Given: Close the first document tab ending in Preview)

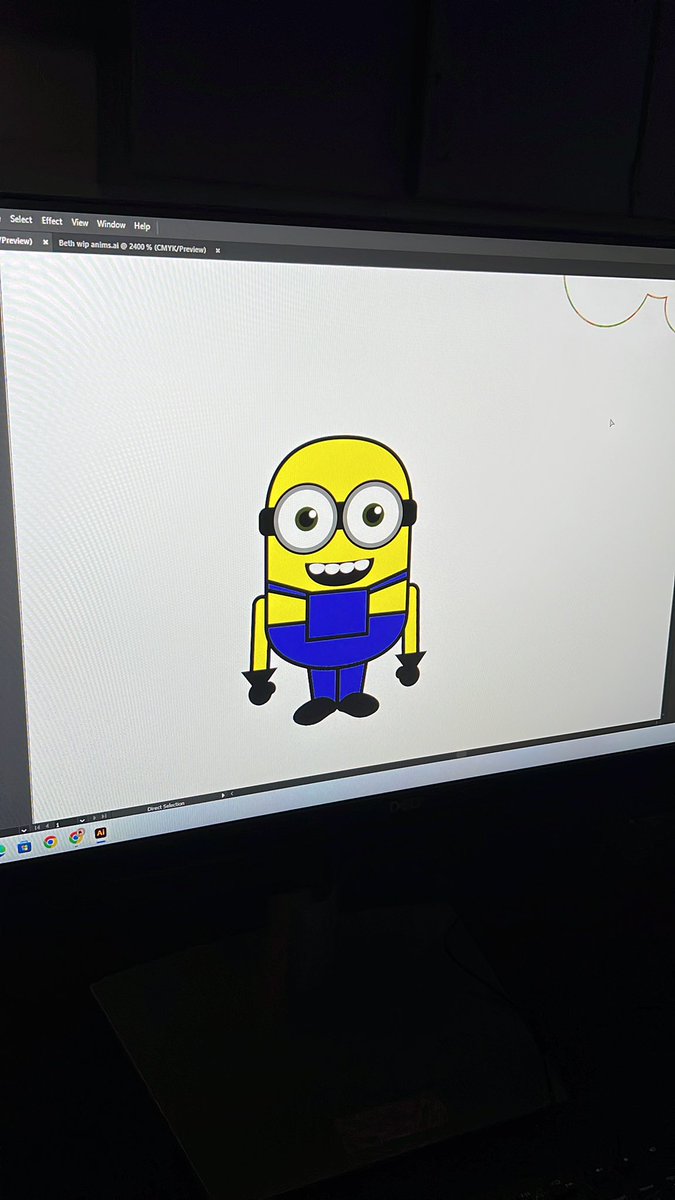Looking at the screenshot, I should click(46, 242).
